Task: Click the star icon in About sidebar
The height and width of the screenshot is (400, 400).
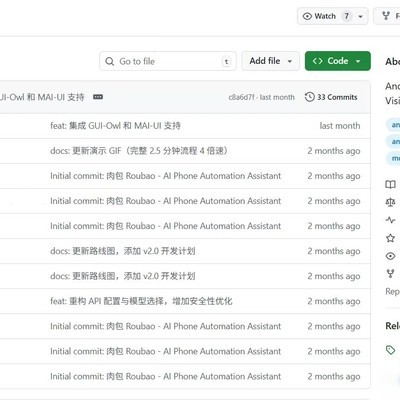Action: point(390,238)
